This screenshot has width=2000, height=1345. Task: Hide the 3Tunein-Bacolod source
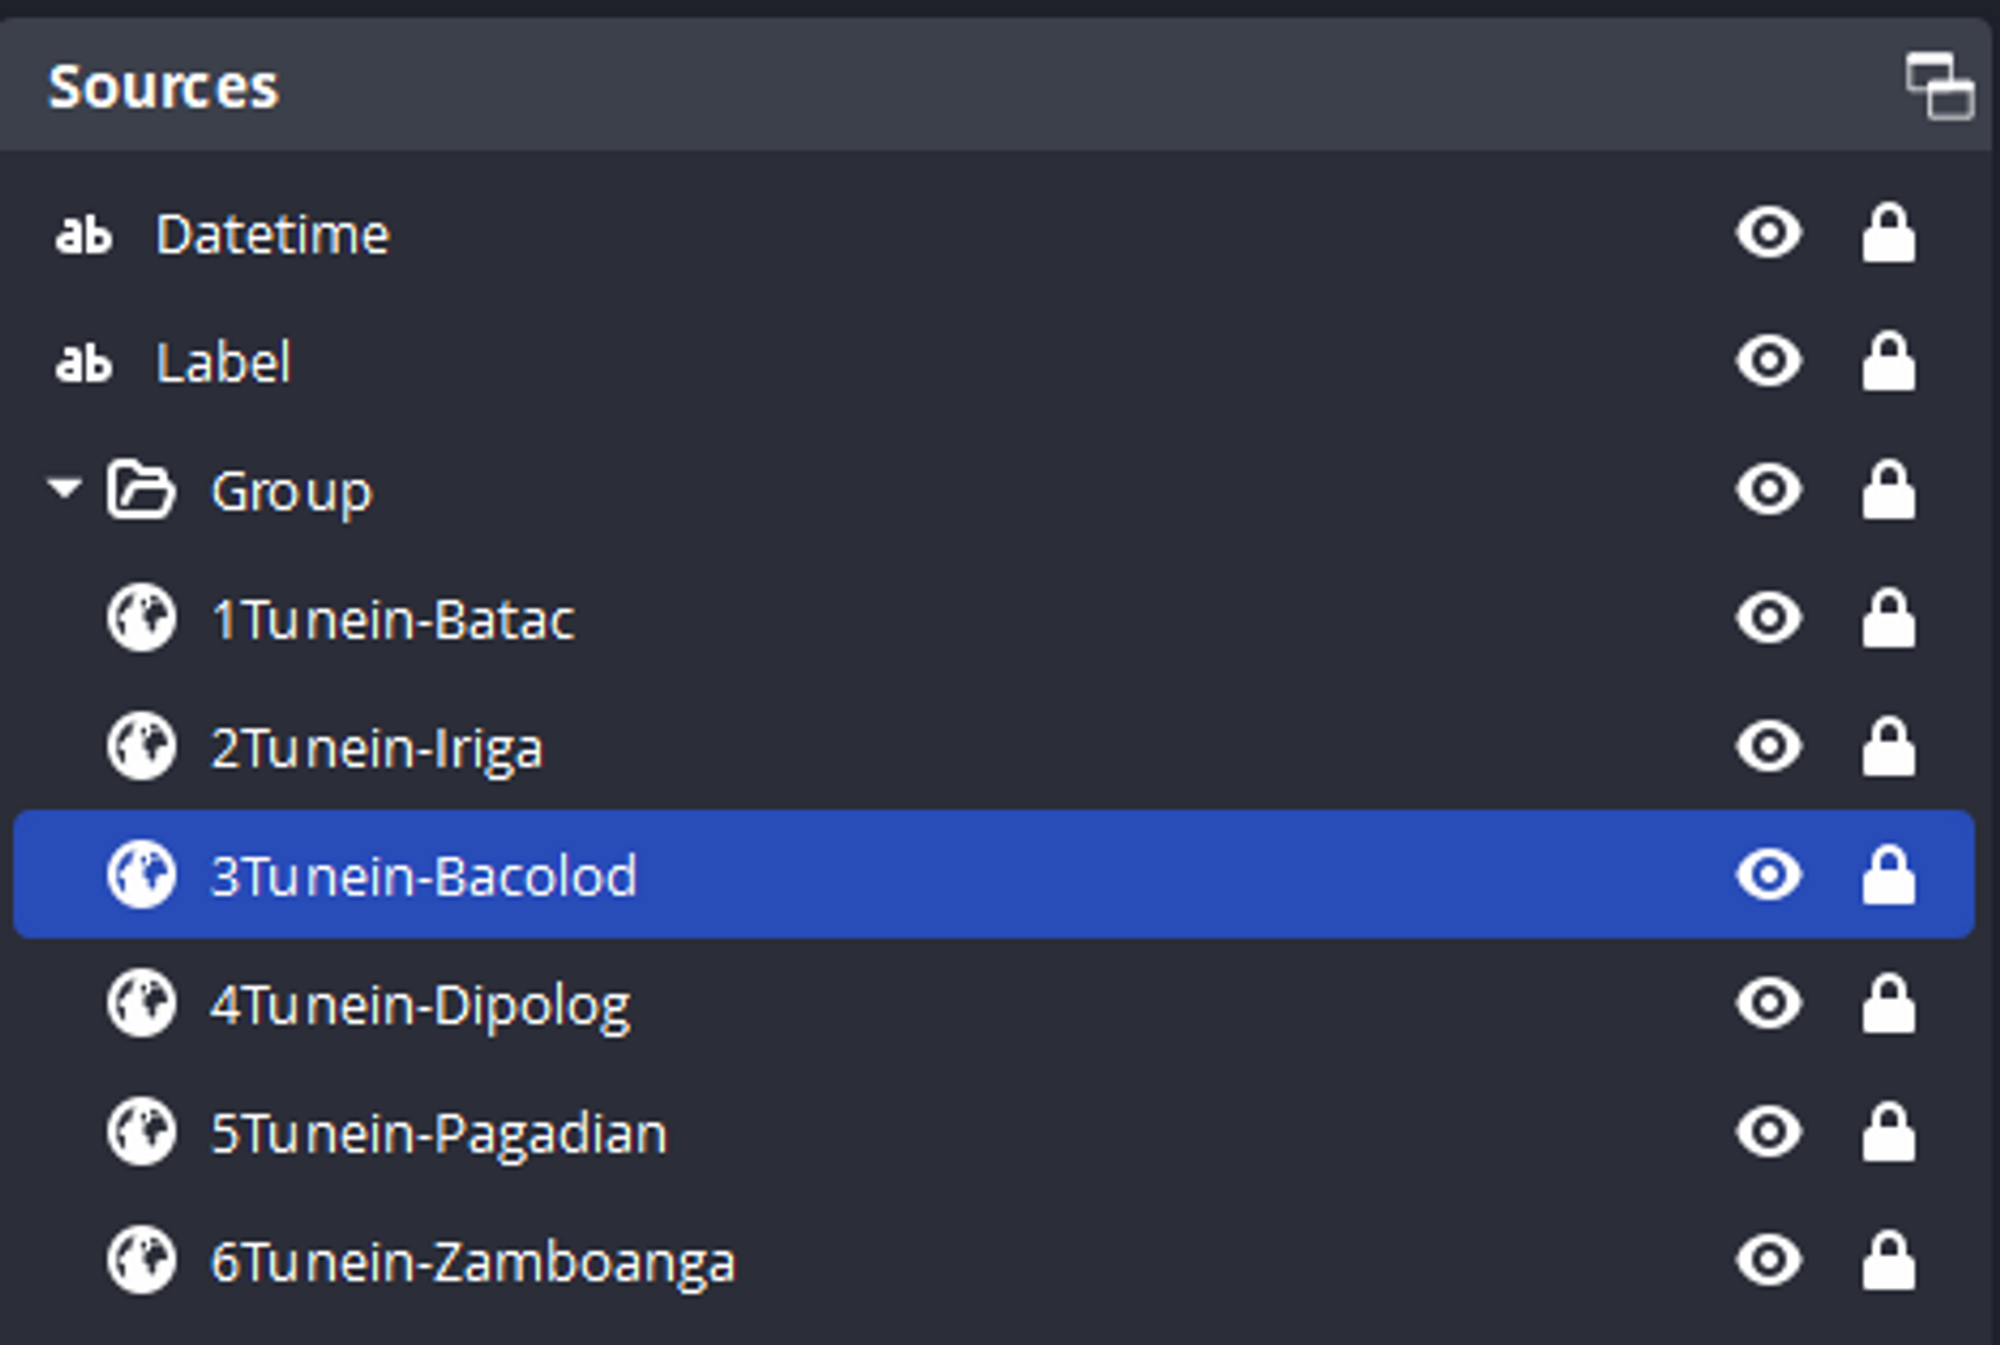(x=1769, y=875)
